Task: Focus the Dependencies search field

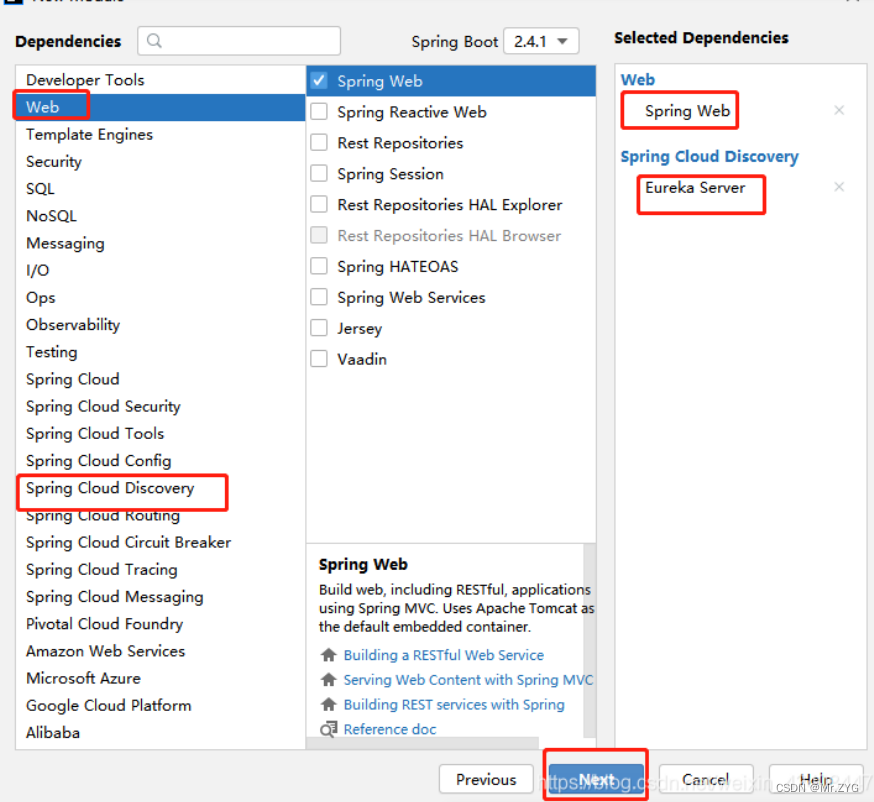Action: pyautogui.click(x=239, y=41)
